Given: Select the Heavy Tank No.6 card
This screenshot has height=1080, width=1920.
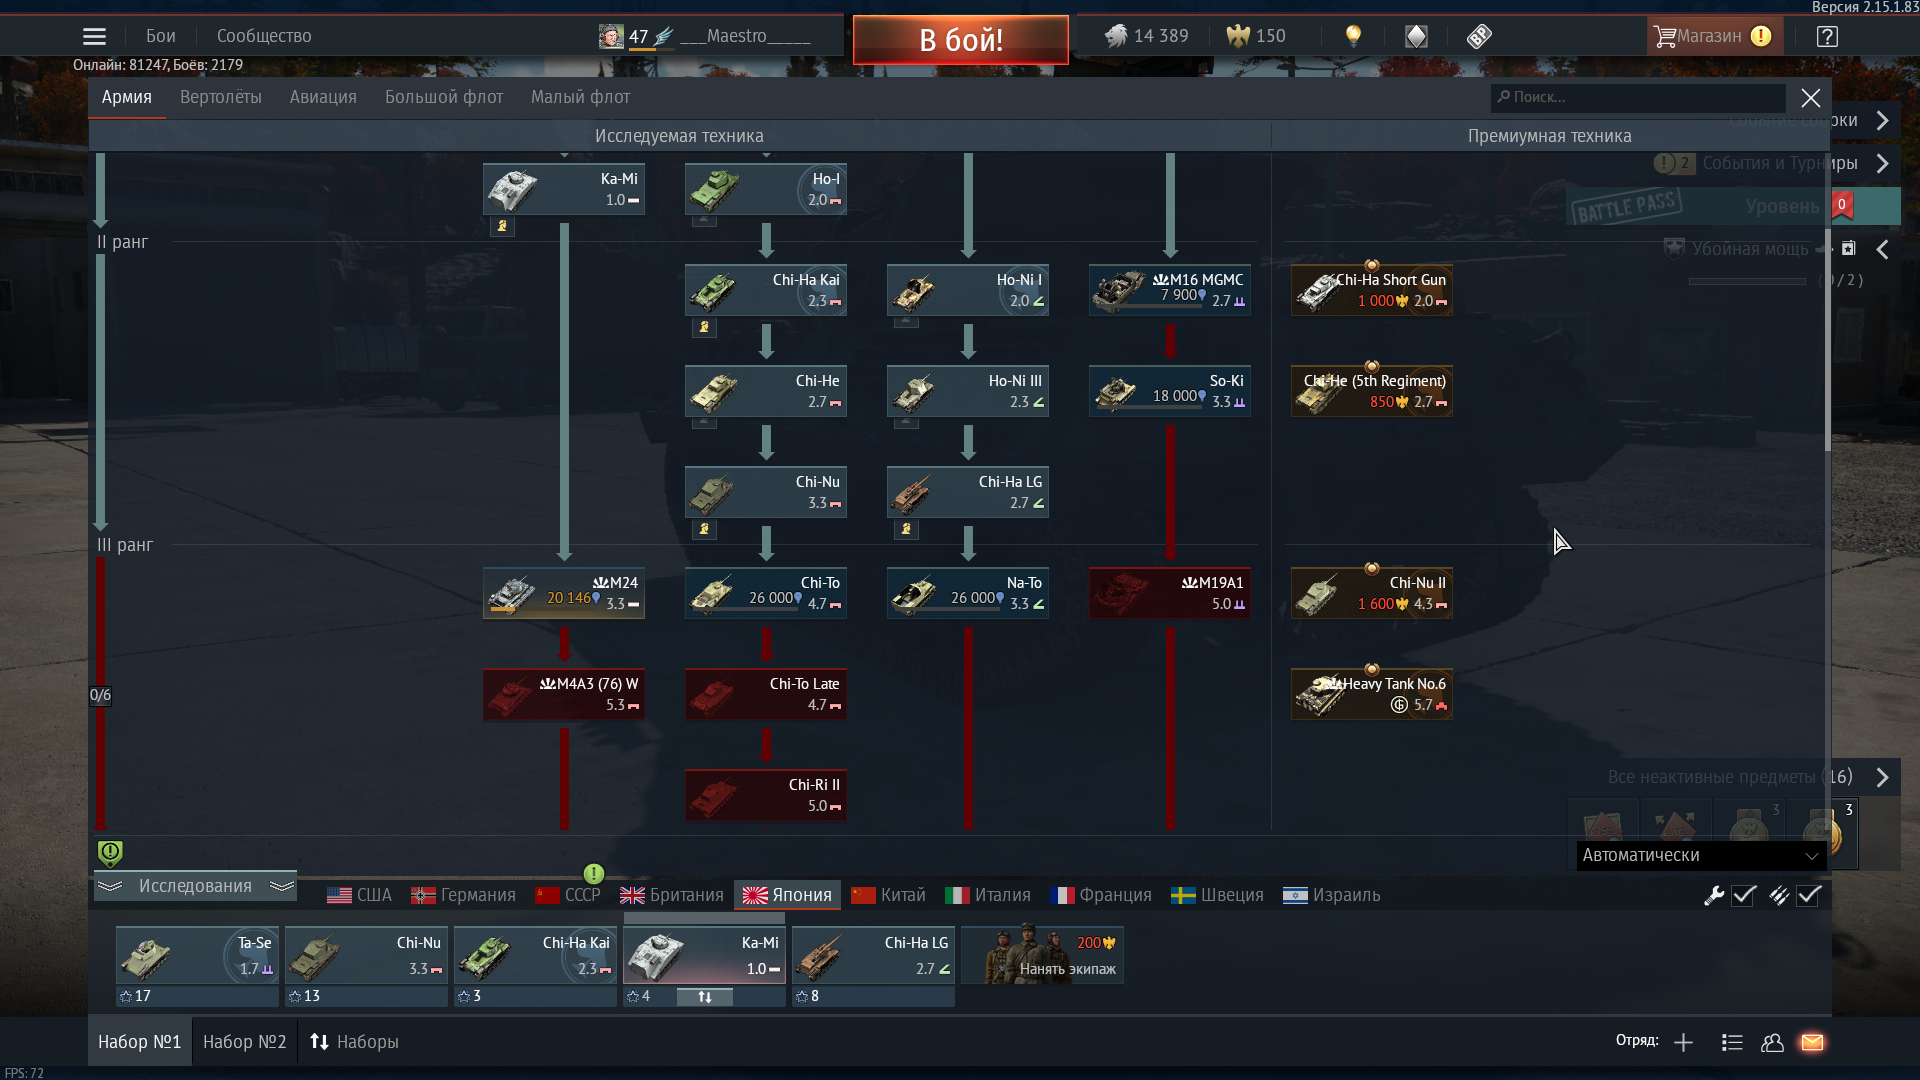Looking at the screenshot, I should pyautogui.click(x=1372, y=694).
